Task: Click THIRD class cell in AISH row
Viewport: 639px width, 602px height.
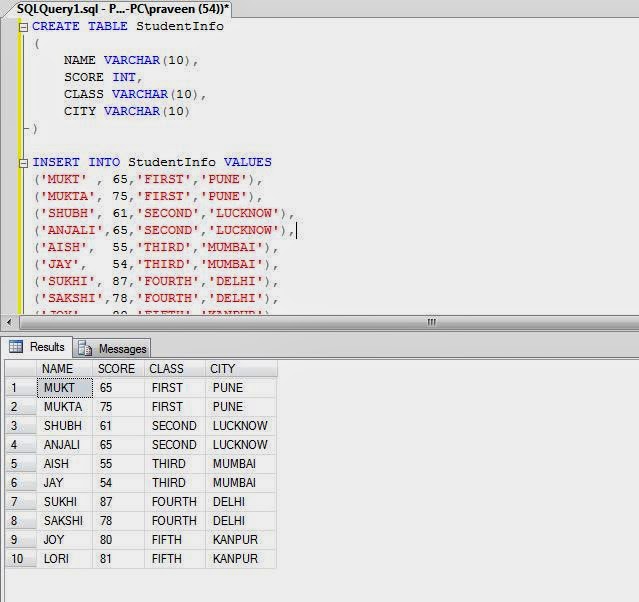Action: [175, 464]
